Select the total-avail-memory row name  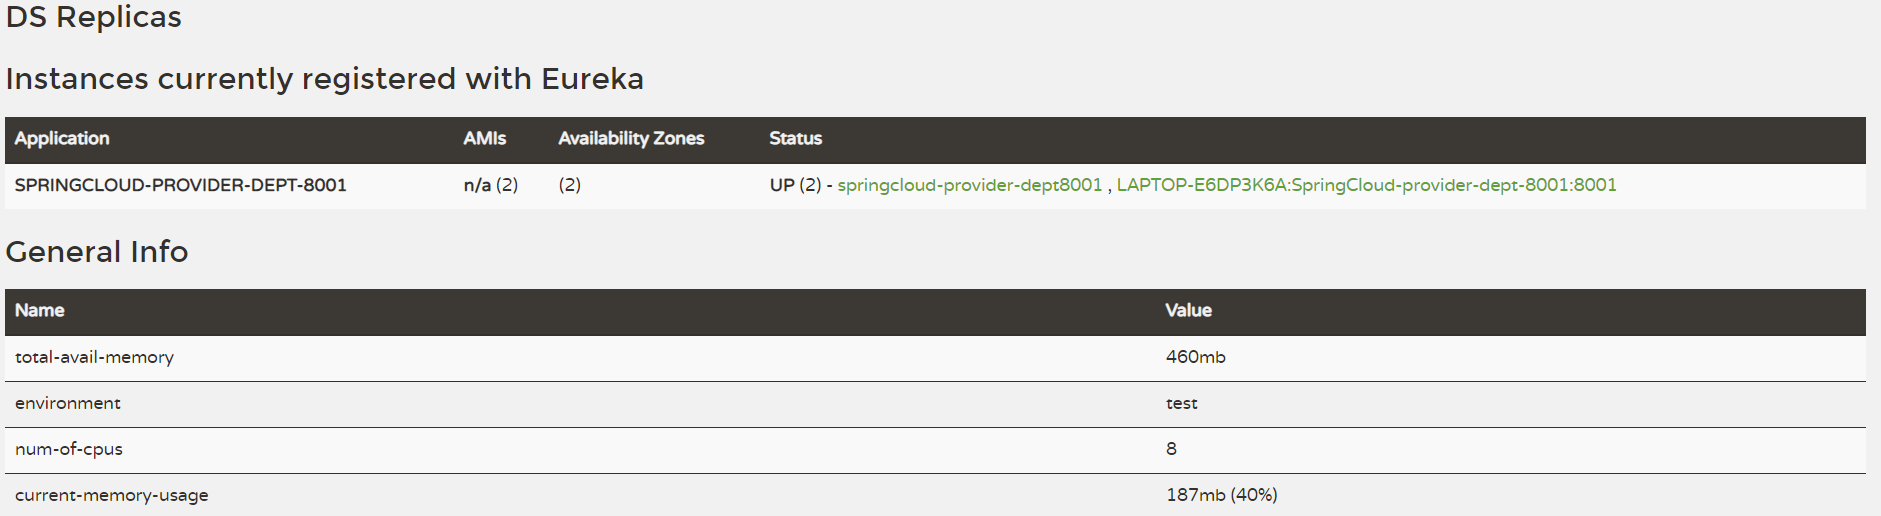click(94, 357)
